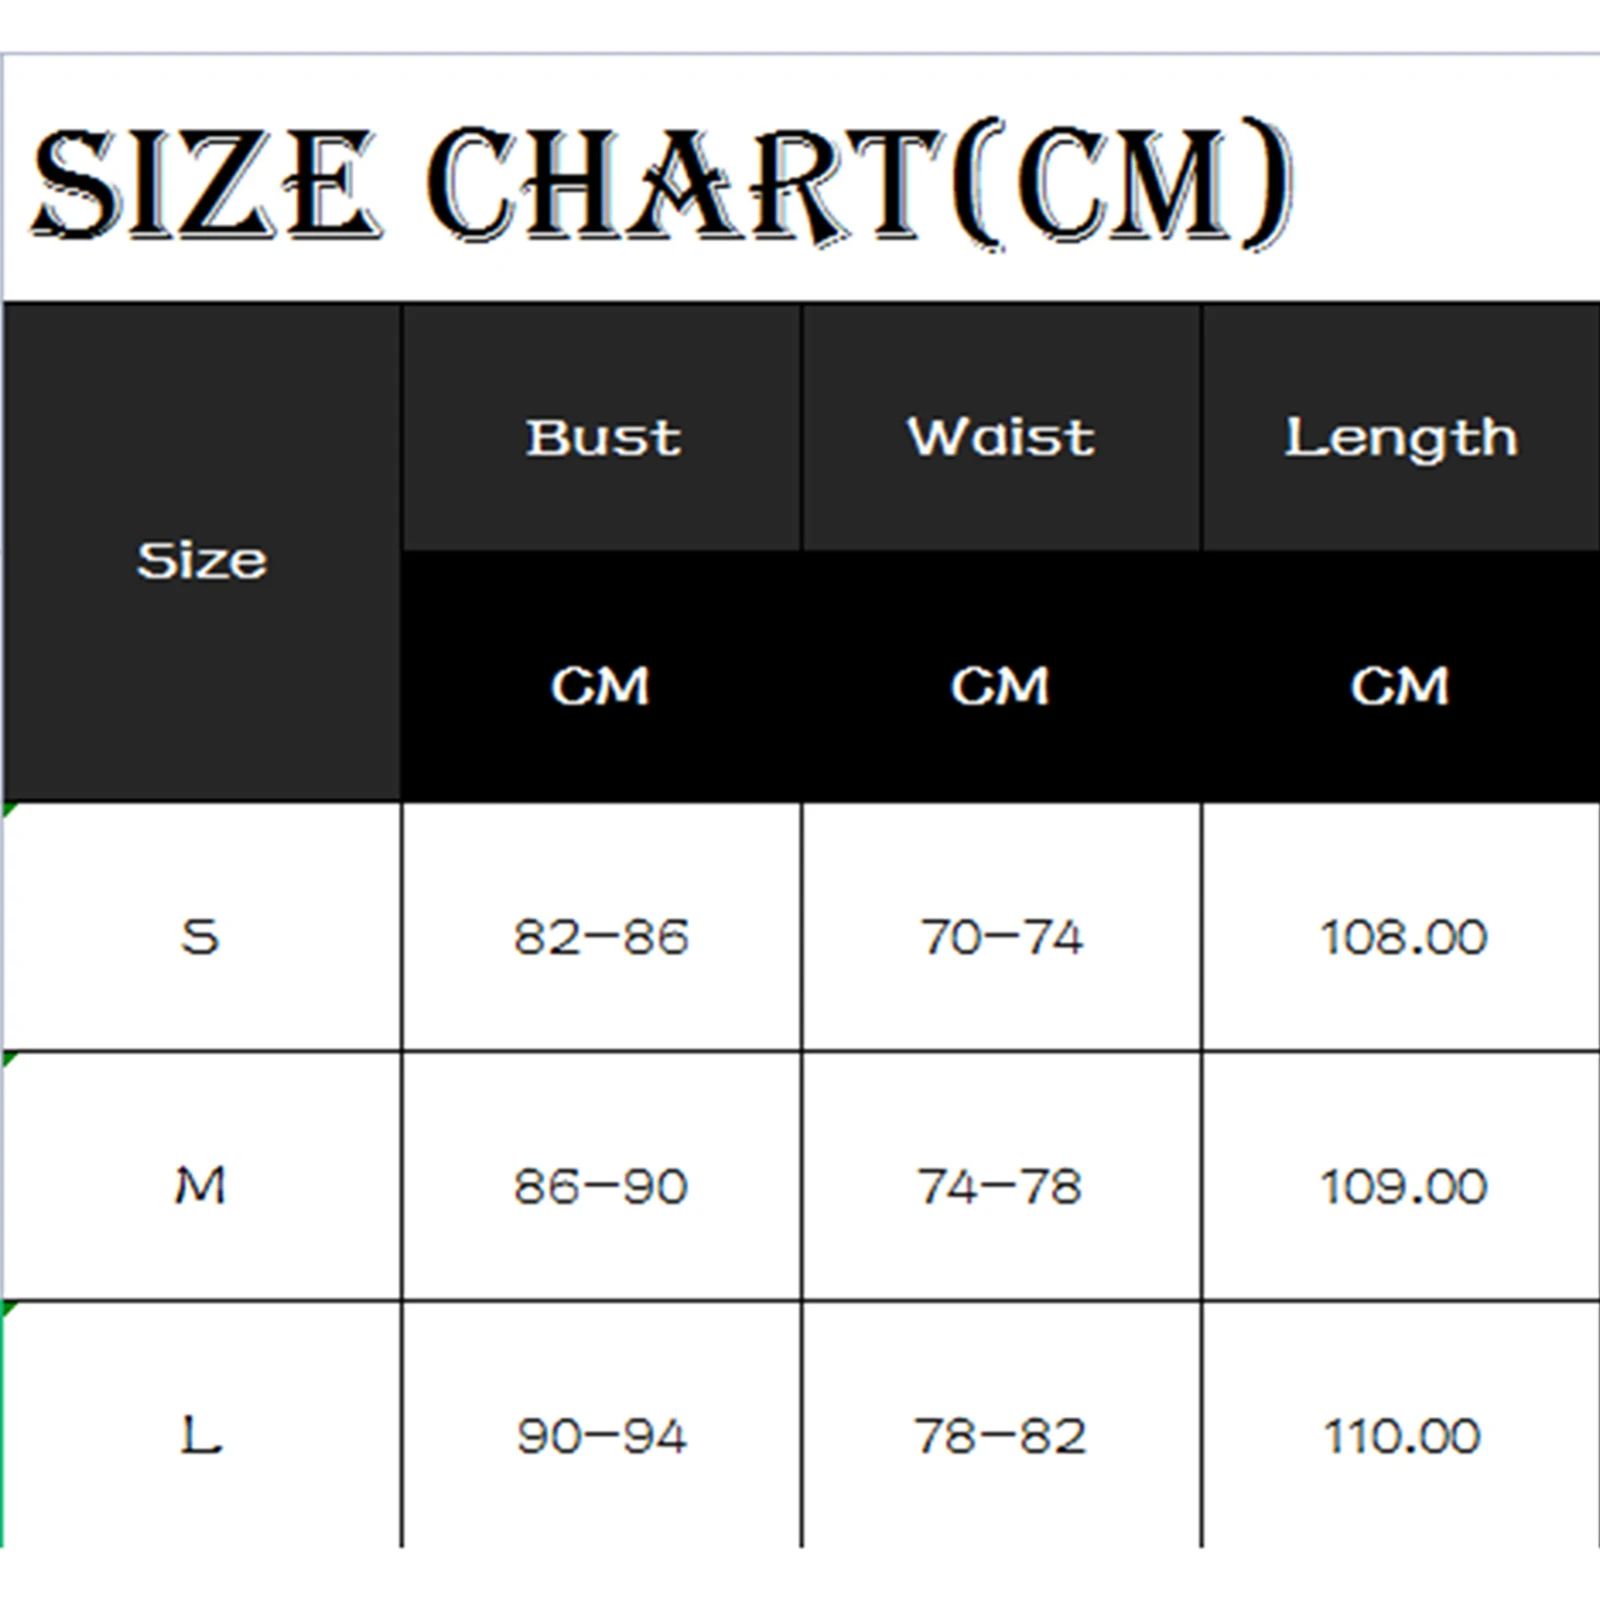The height and width of the screenshot is (1600, 1600).
Task: Select the CM unit cell under Length
Action: coord(1401,686)
